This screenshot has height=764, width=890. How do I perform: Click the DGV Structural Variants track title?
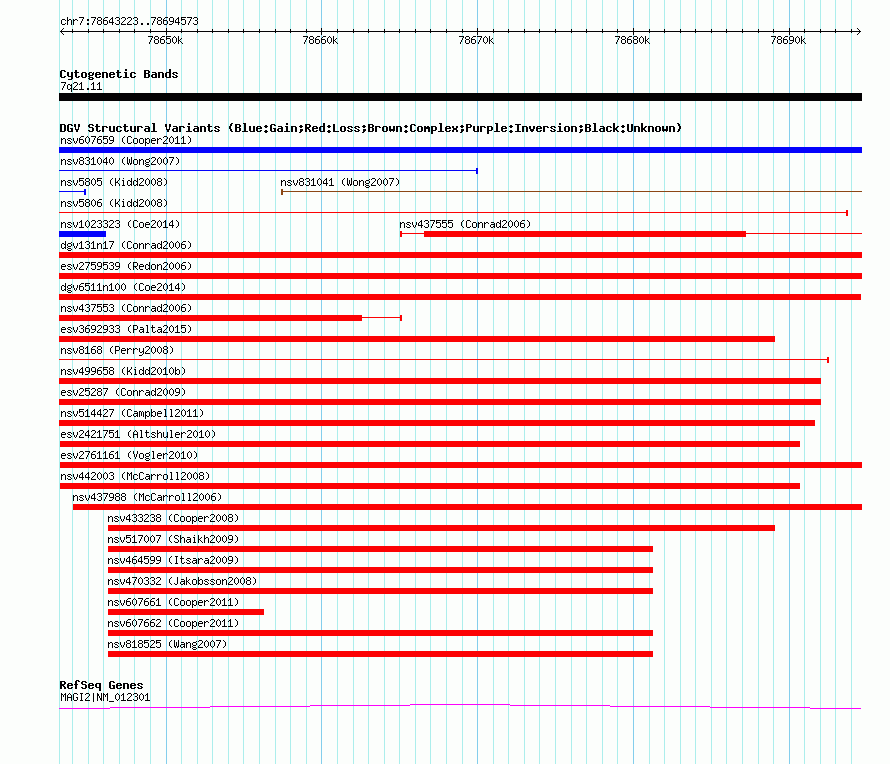[371, 128]
